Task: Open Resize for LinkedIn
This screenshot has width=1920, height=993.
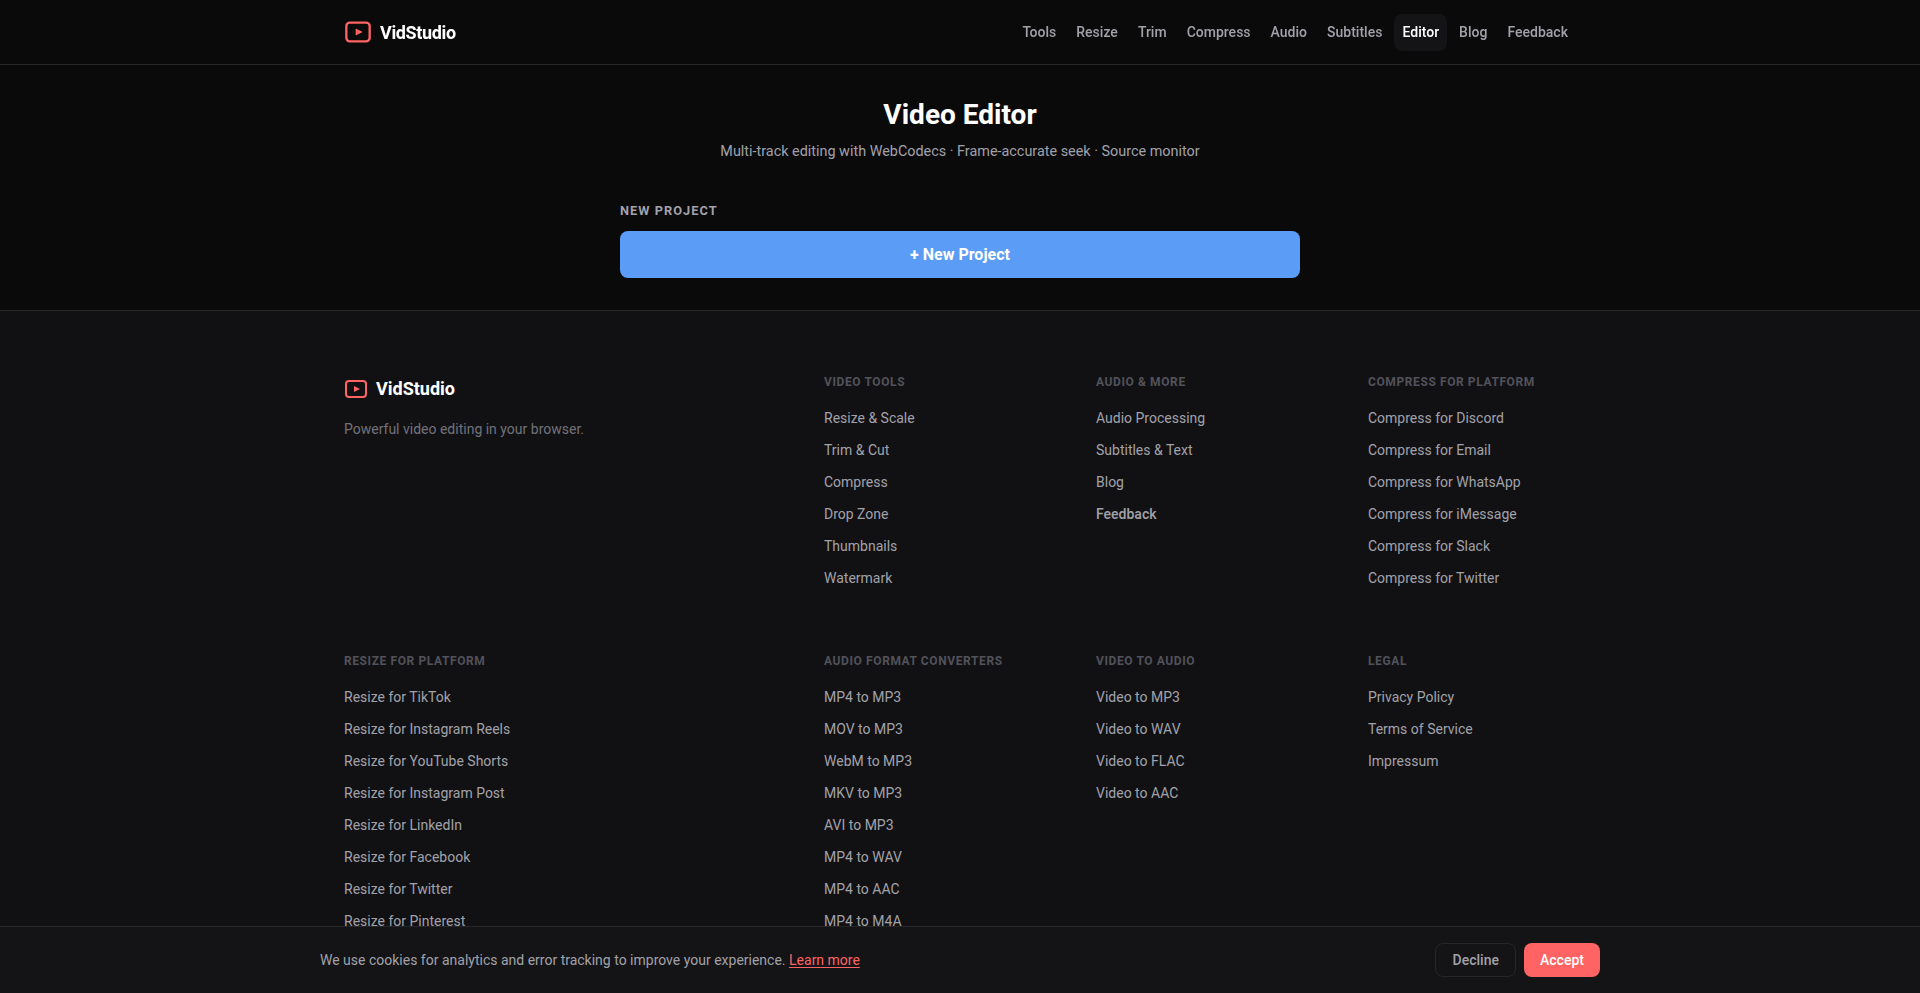Action: [403, 825]
